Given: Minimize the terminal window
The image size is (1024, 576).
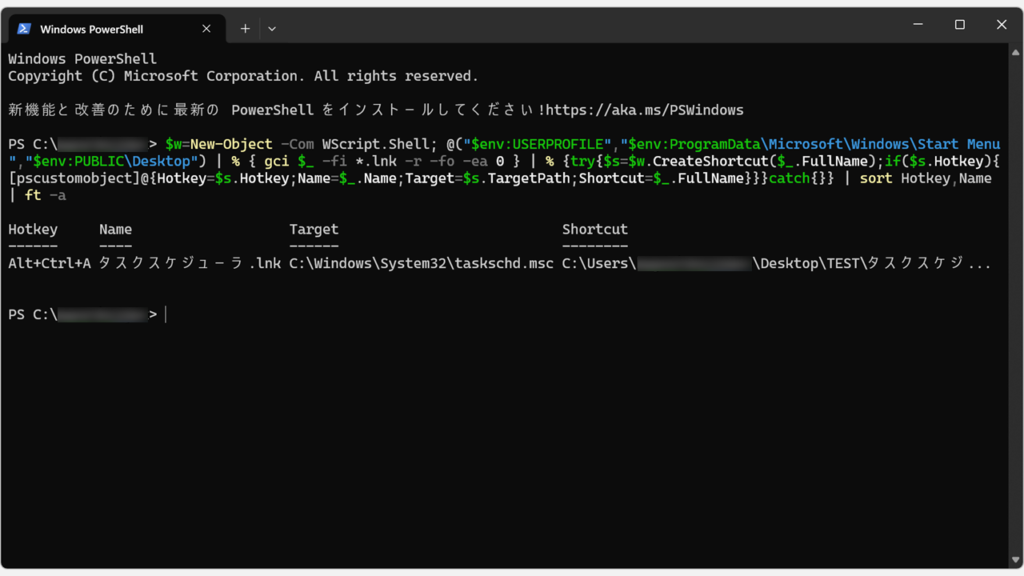Looking at the screenshot, I should click(917, 25).
